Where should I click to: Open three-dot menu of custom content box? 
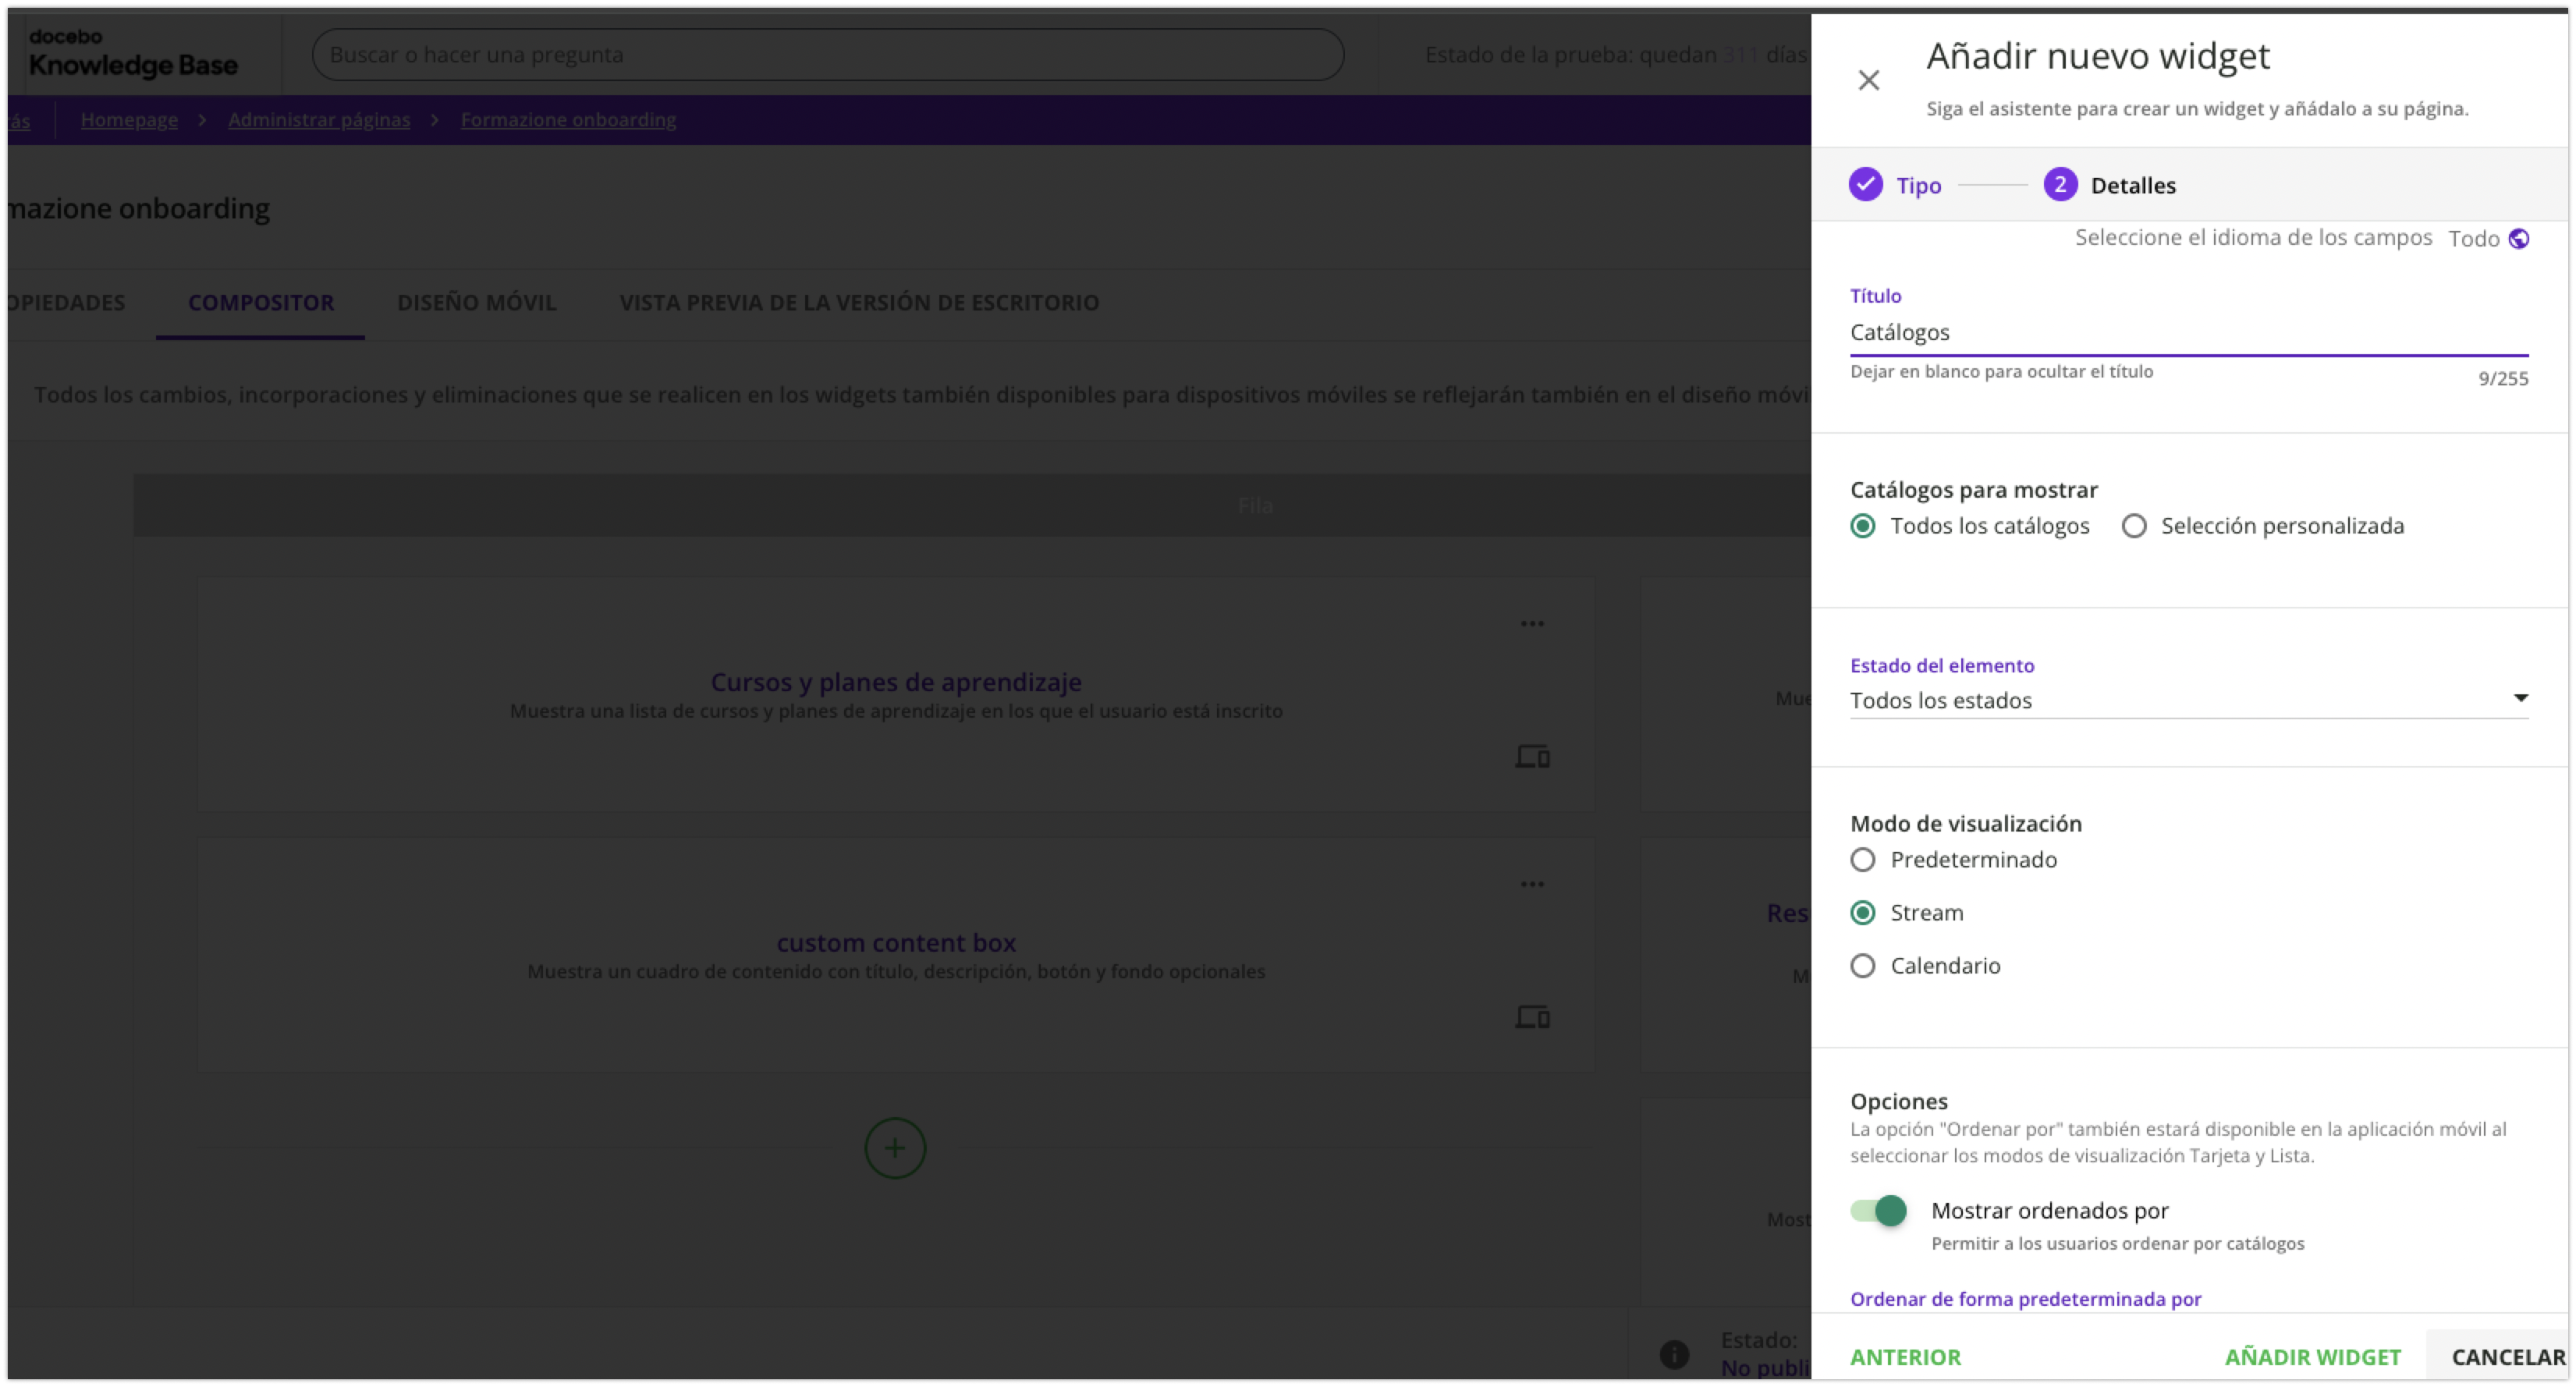[x=1532, y=884]
